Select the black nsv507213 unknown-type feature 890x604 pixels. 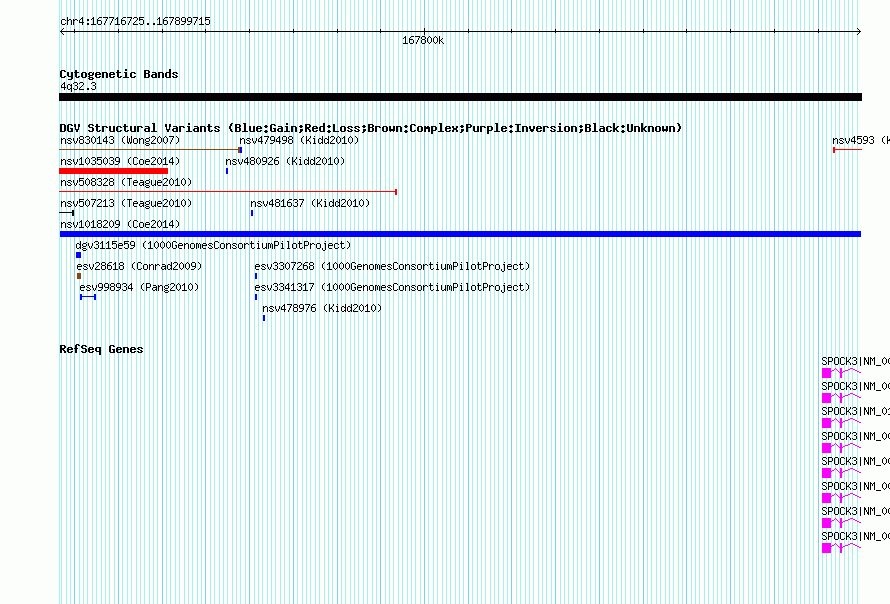click(66, 213)
